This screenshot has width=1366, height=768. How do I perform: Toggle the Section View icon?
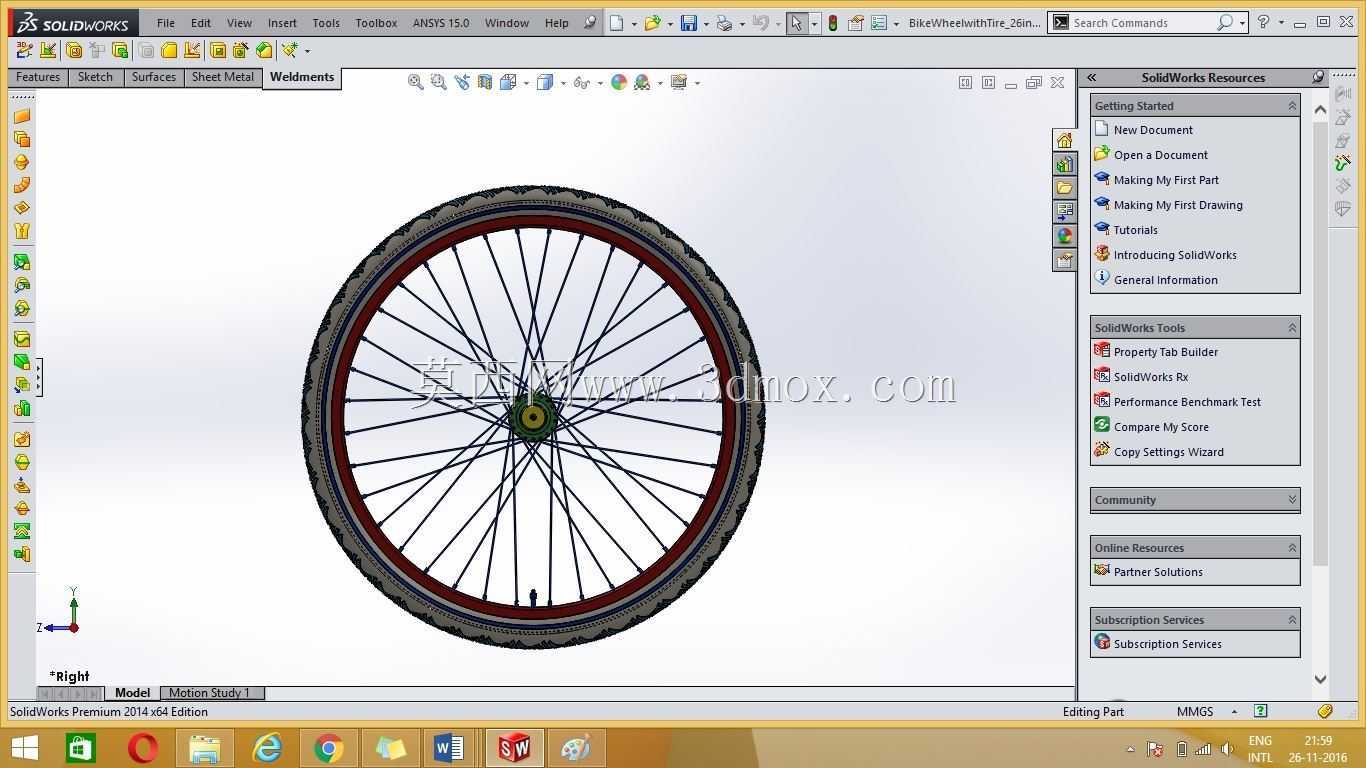click(485, 82)
